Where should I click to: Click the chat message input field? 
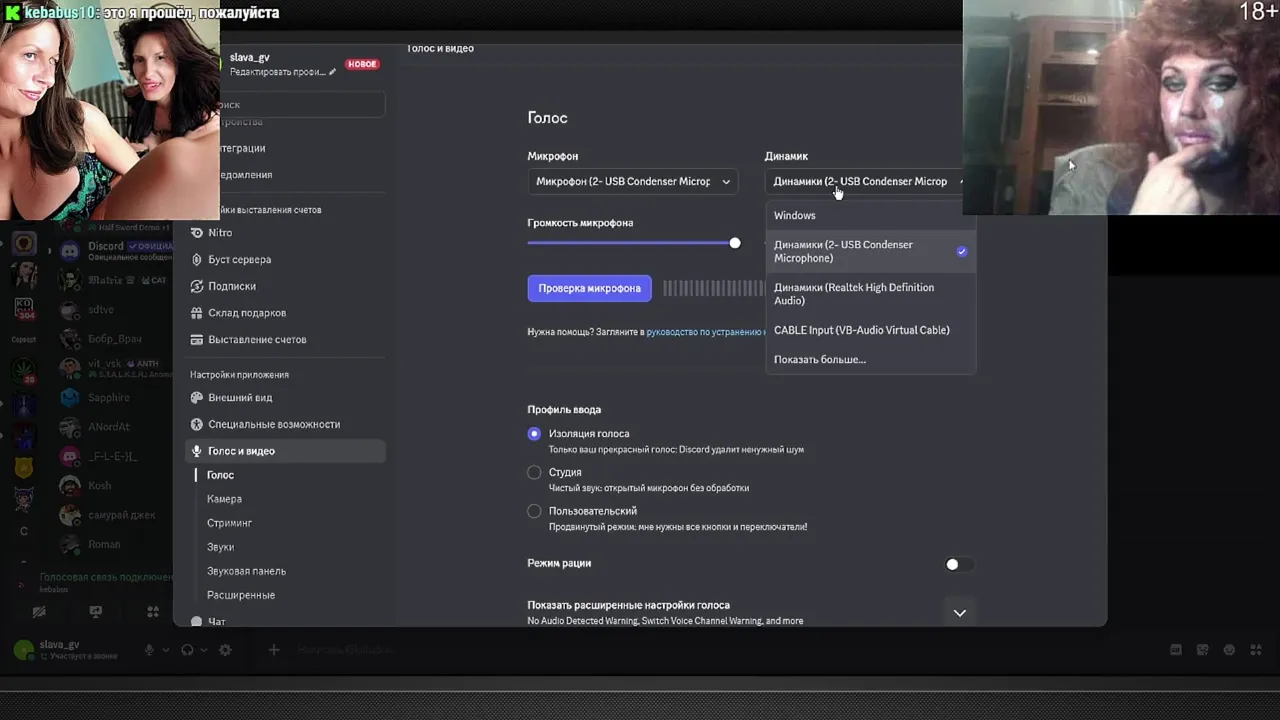point(720,650)
